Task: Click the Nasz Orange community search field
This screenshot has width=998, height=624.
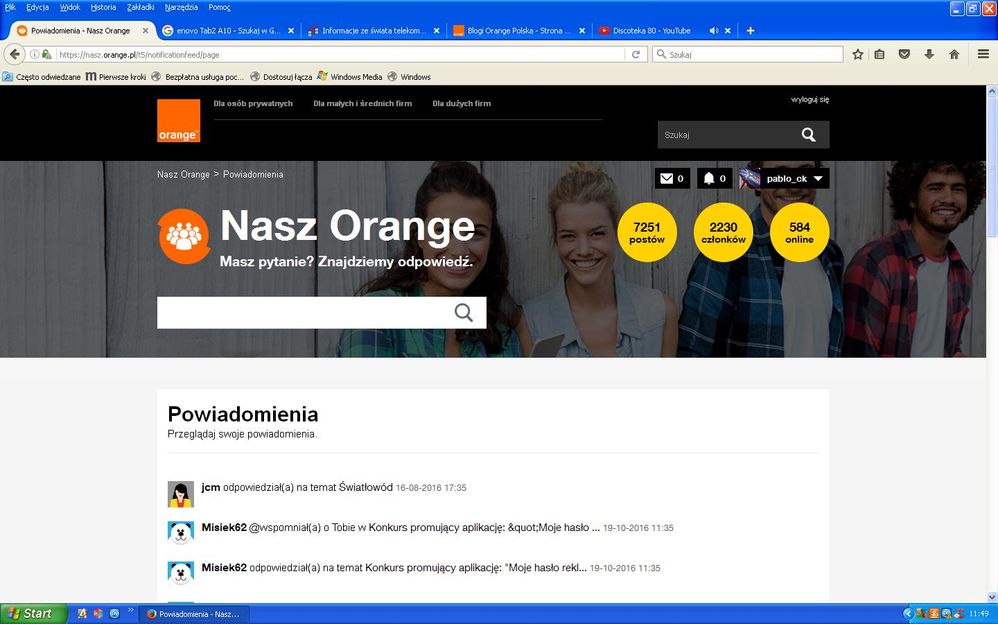Action: click(x=300, y=312)
